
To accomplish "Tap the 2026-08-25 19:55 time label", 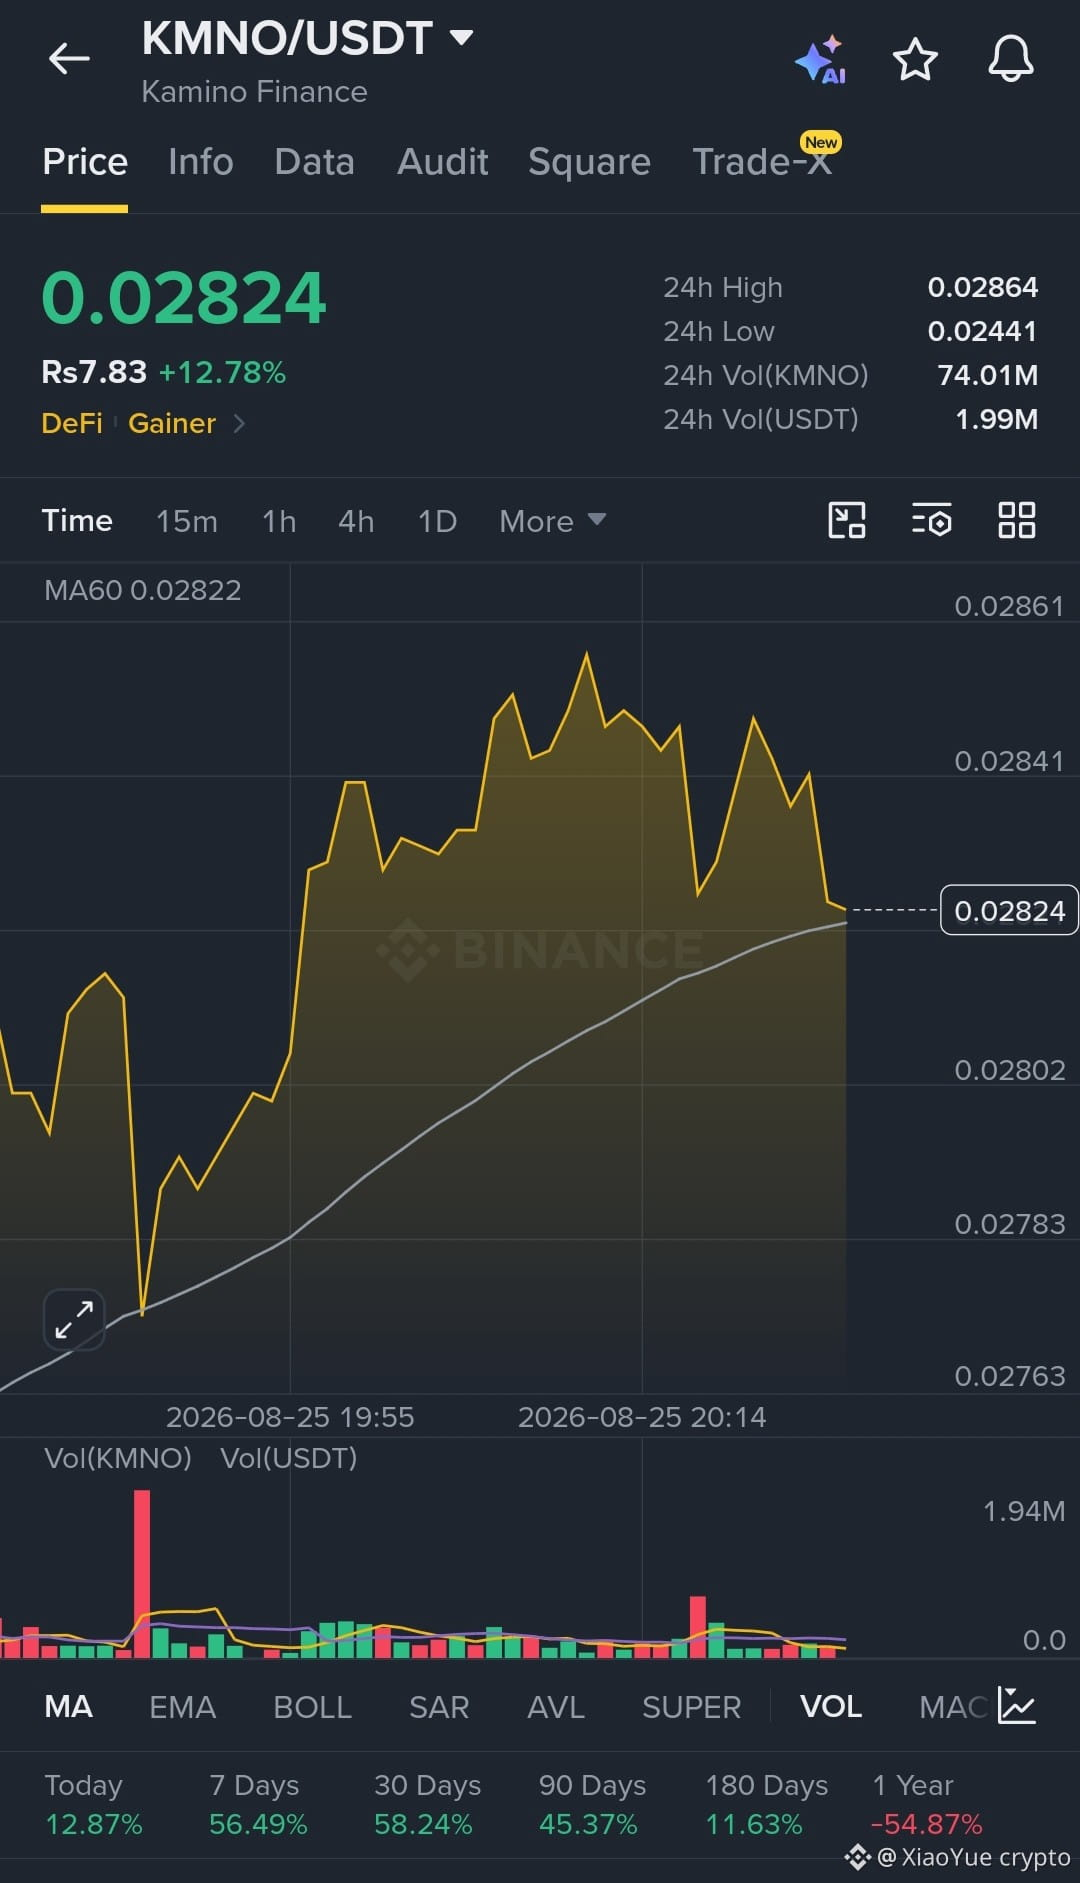I will pos(290,1417).
